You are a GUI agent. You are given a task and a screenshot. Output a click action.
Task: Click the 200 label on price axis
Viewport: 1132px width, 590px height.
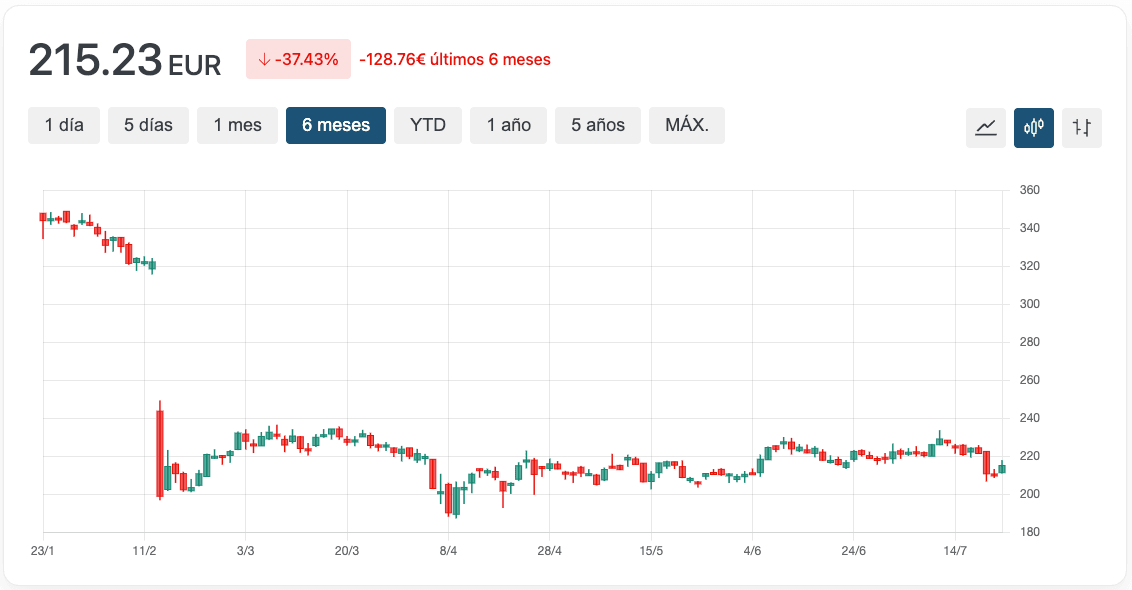[1029, 494]
